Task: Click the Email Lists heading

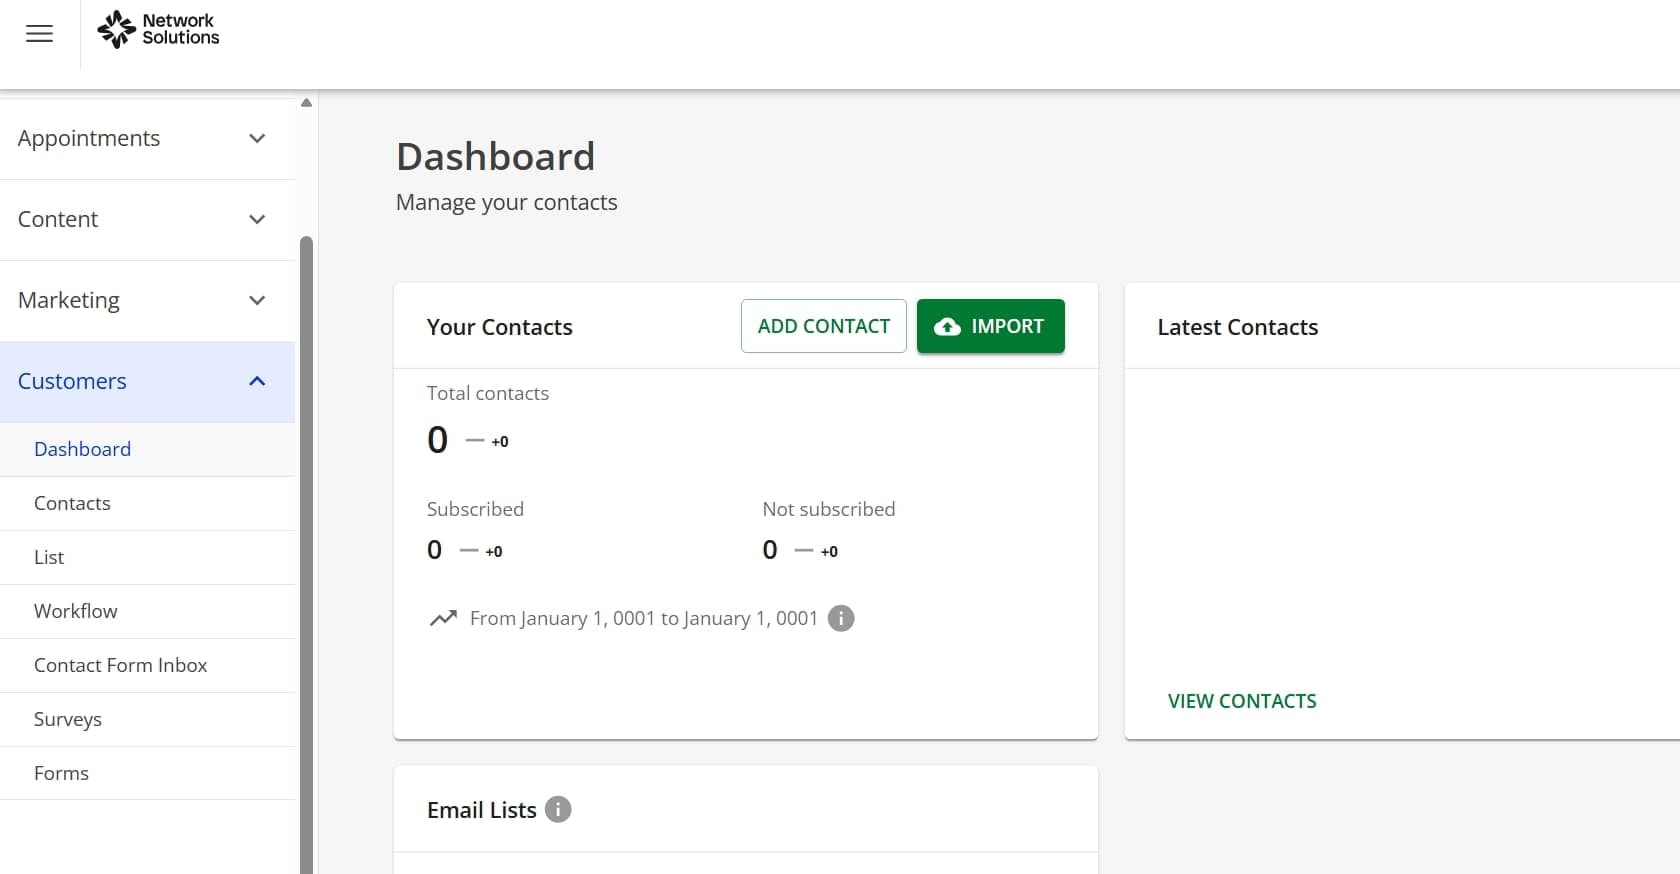Action: 482,810
